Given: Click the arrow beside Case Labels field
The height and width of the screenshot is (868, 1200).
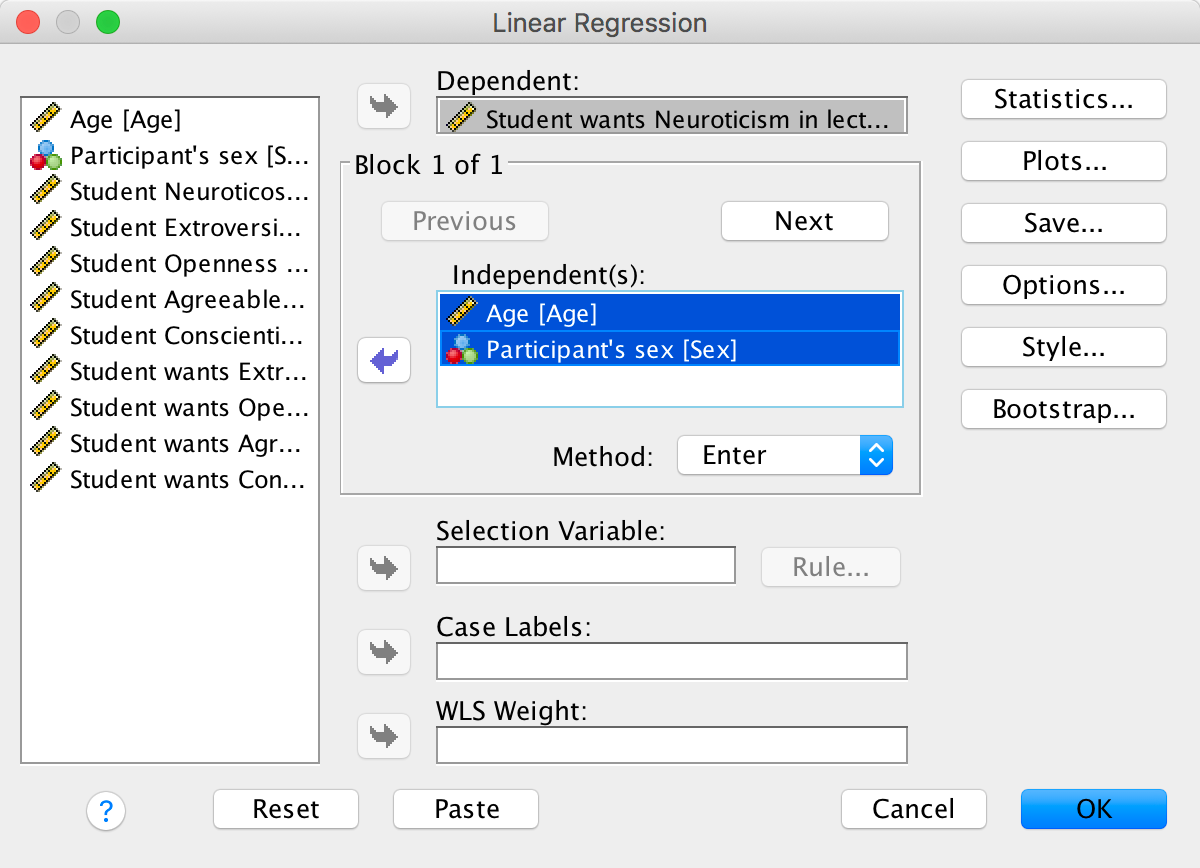Looking at the screenshot, I should click(384, 652).
